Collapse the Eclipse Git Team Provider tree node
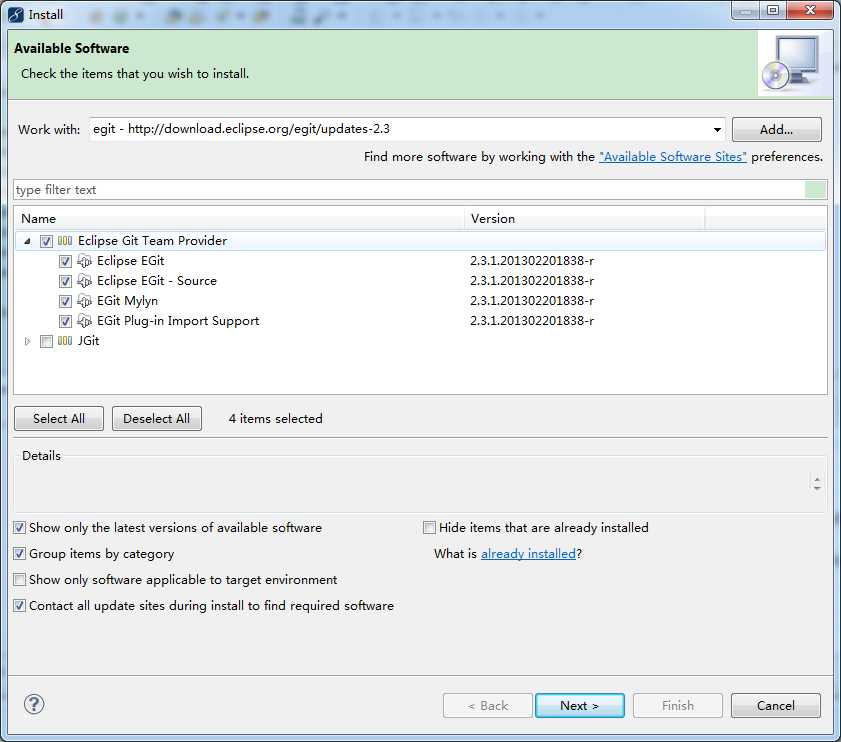Viewport: 841px width, 742px height. 27,241
